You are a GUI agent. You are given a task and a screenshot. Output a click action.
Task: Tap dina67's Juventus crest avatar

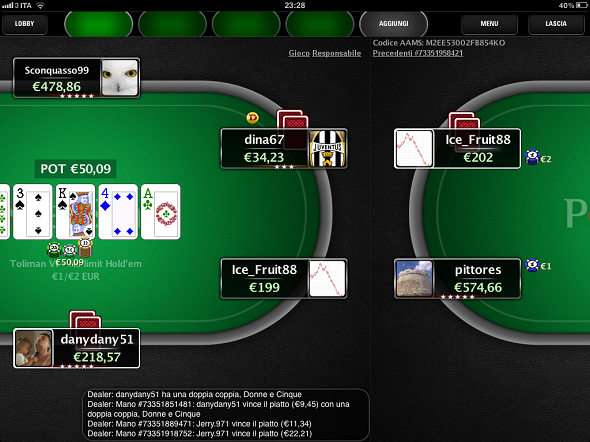pos(327,149)
